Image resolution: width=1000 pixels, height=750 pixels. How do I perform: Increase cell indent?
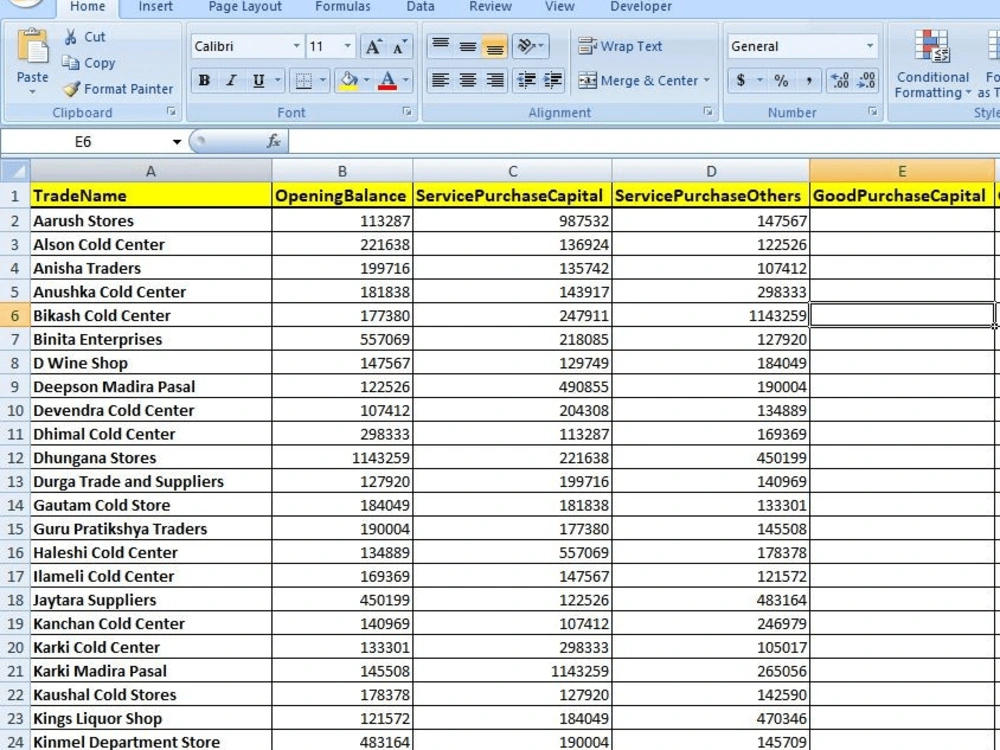click(553, 80)
